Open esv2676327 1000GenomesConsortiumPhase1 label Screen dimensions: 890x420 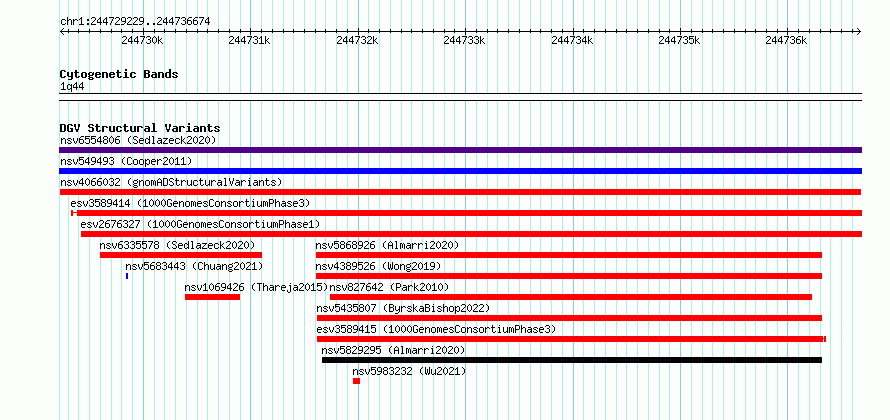[200, 224]
